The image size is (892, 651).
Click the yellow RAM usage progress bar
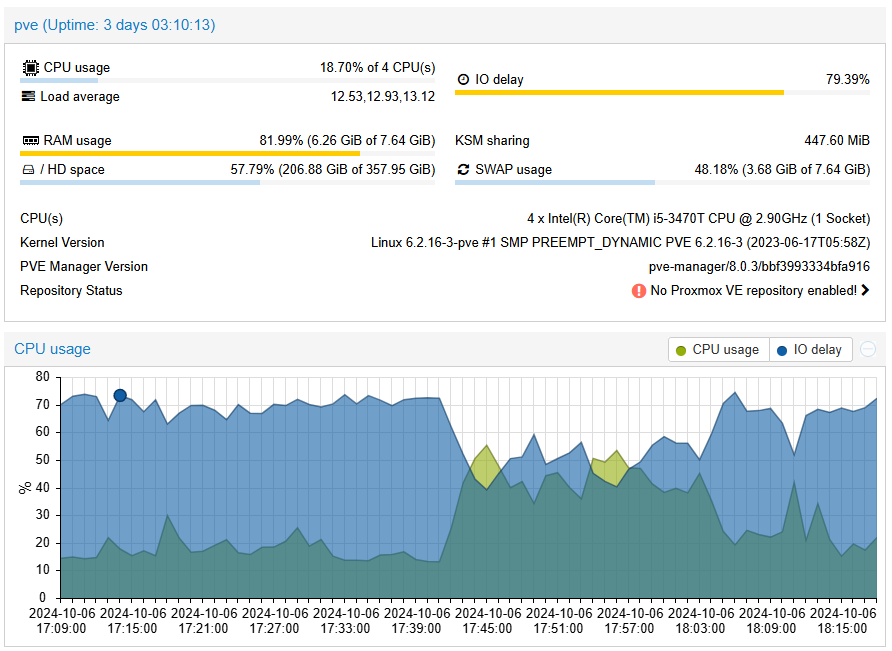point(190,154)
